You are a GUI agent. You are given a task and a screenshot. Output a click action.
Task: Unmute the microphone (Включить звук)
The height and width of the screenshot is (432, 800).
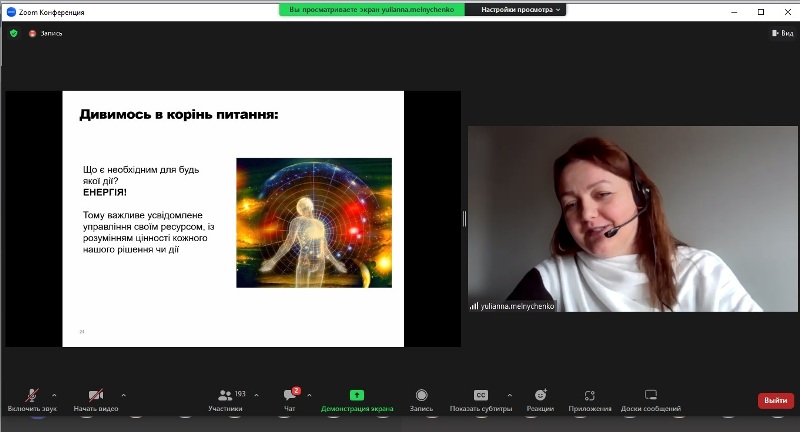tap(32, 396)
